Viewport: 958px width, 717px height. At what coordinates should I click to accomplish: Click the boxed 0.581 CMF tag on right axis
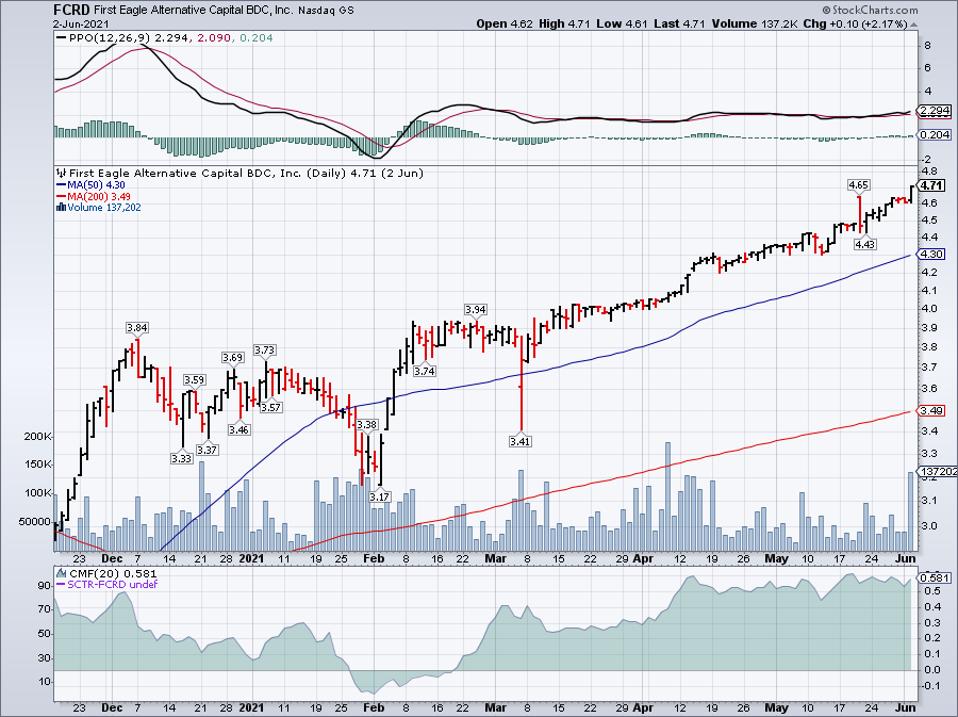(935, 578)
